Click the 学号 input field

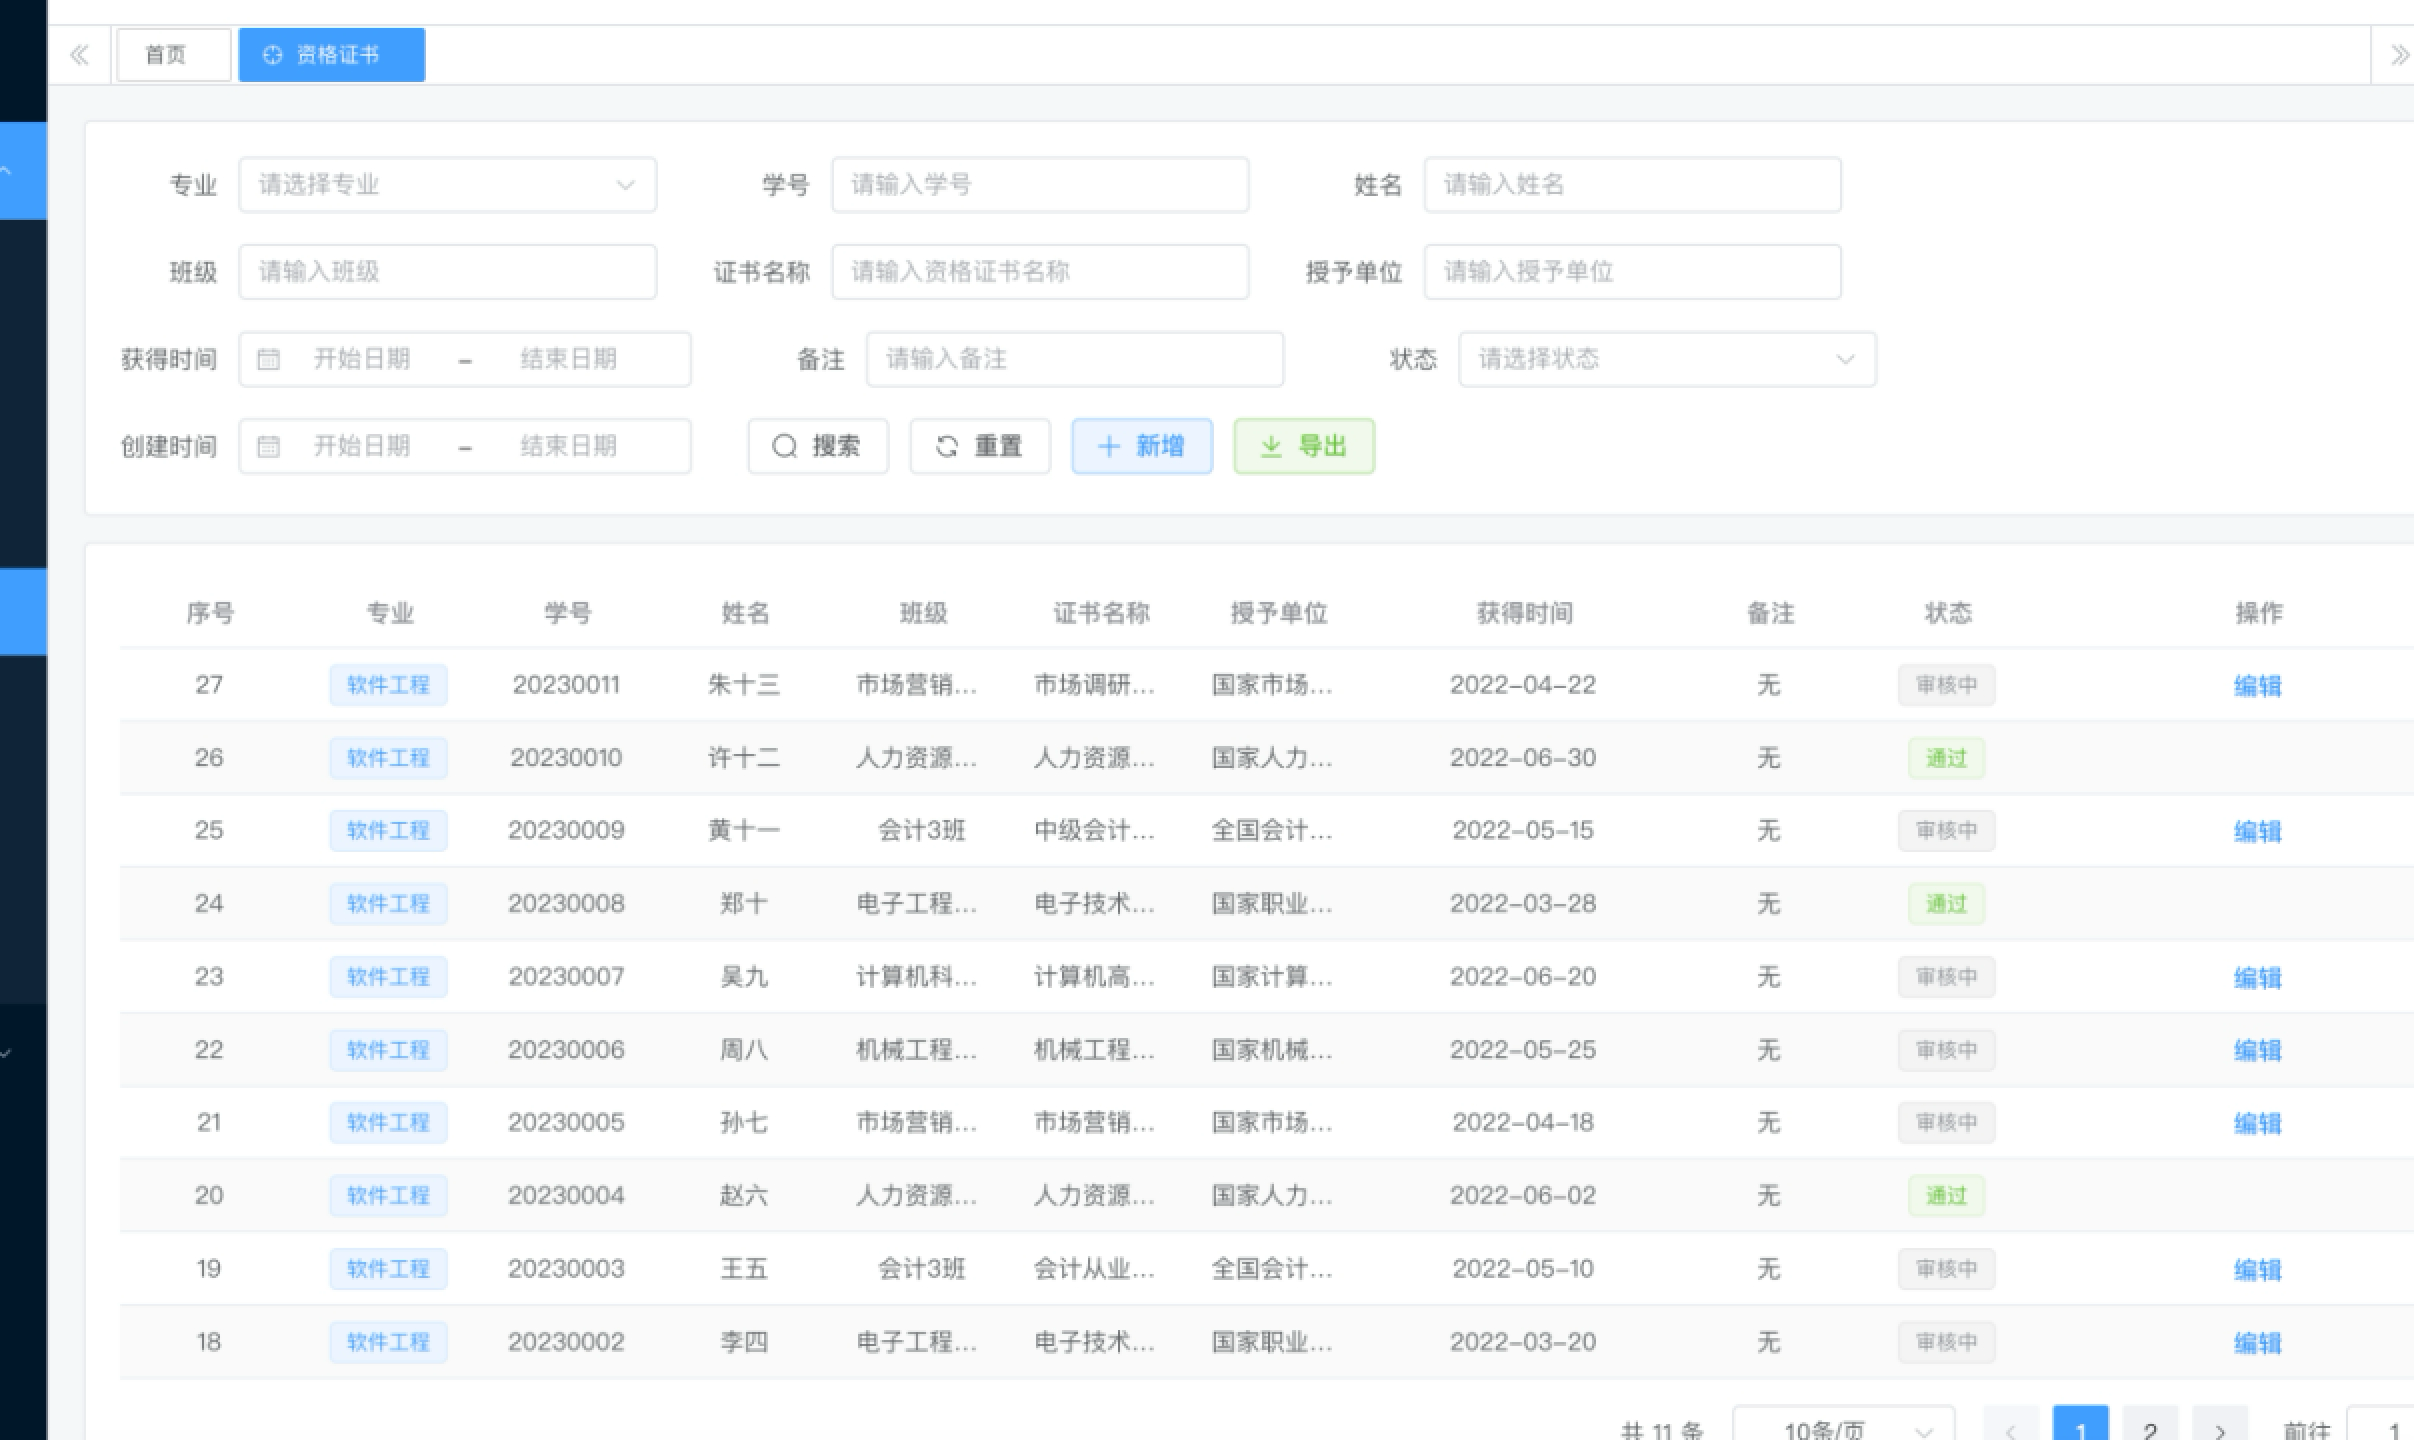pyautogui.click(x=1040, y=185)
